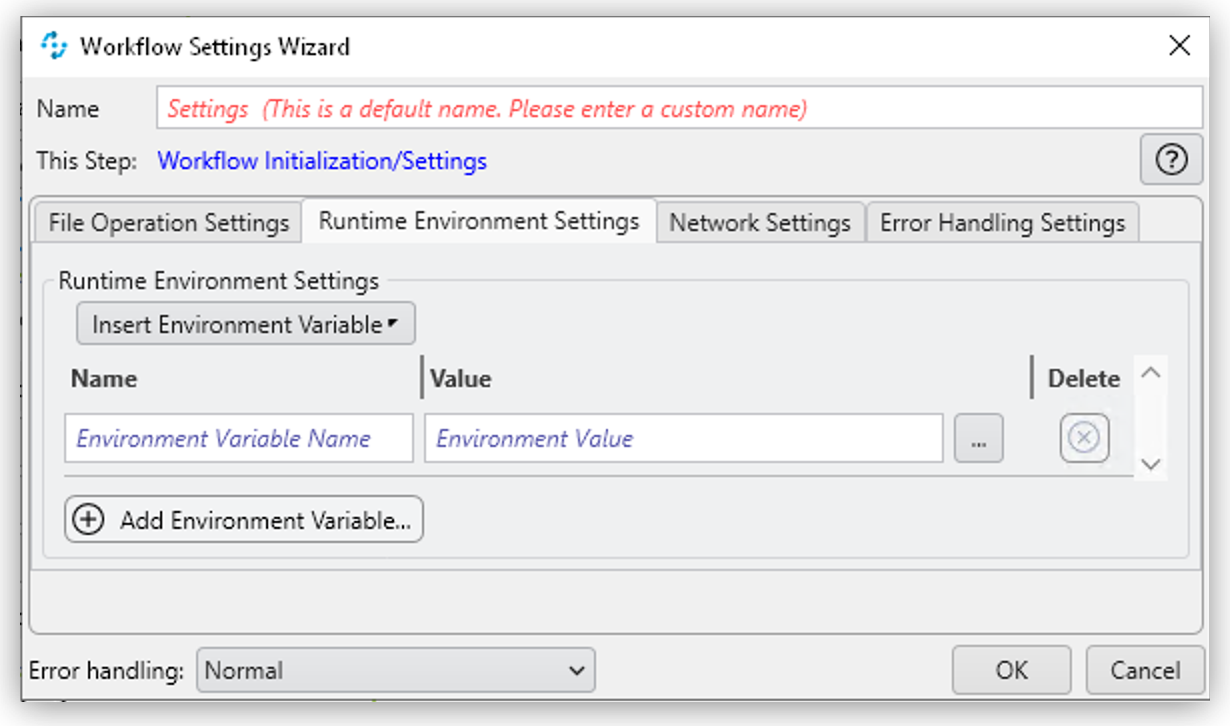Open the help icon
Viewport: 1230px width, 726px height.
point(1171,160)
